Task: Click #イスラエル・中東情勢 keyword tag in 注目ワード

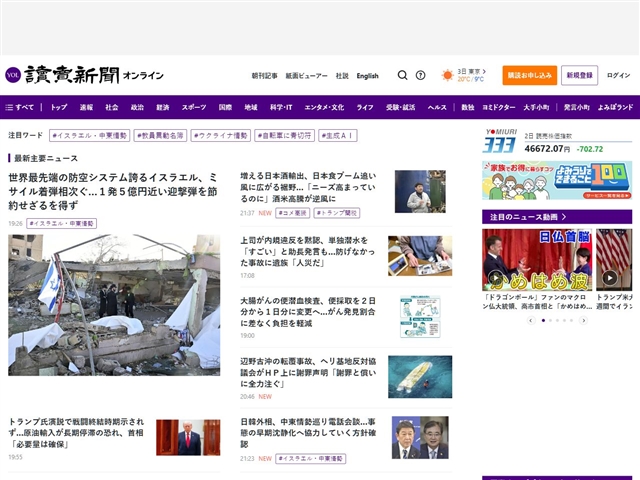Action: tap(89, 136)
